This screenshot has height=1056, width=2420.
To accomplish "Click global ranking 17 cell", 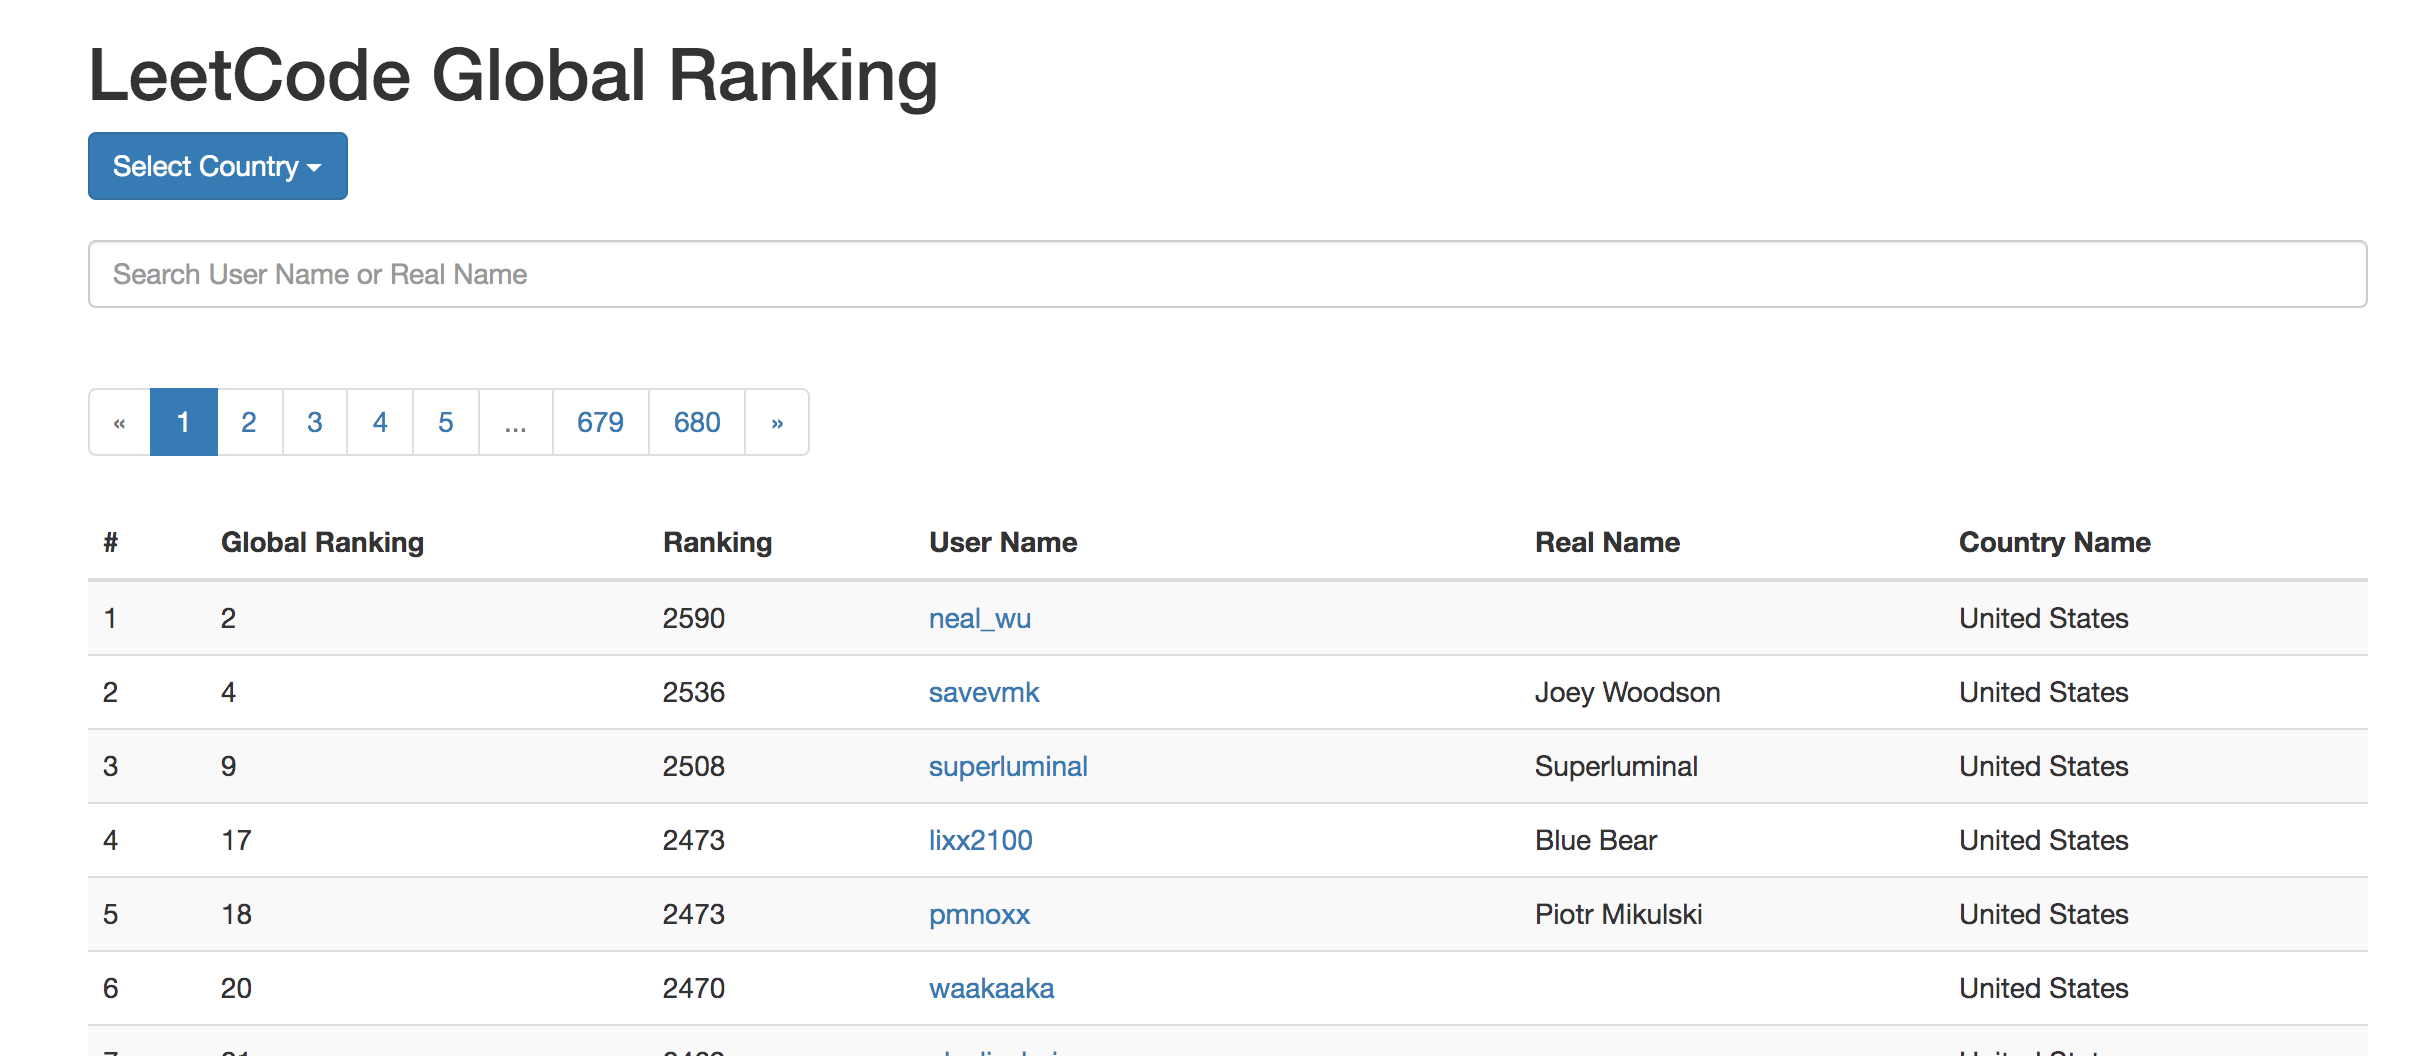I will (236, 840).
